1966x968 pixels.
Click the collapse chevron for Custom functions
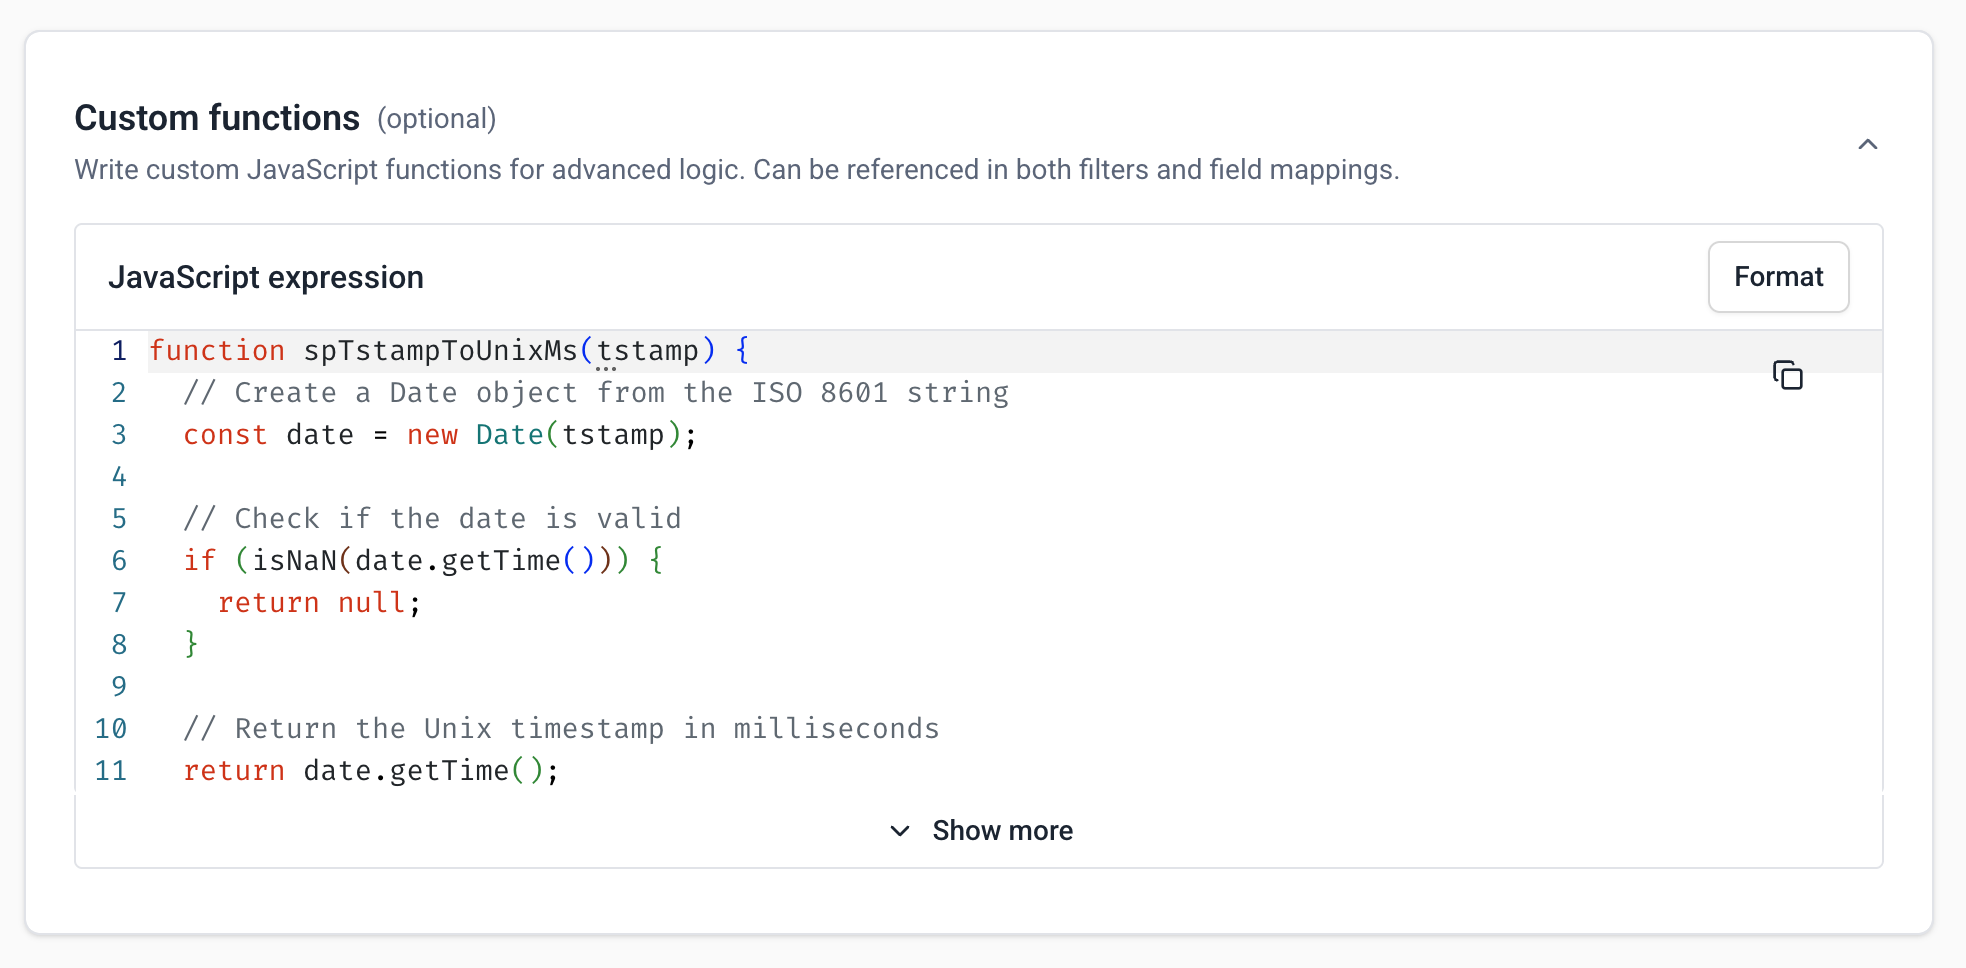[1869, 144]
